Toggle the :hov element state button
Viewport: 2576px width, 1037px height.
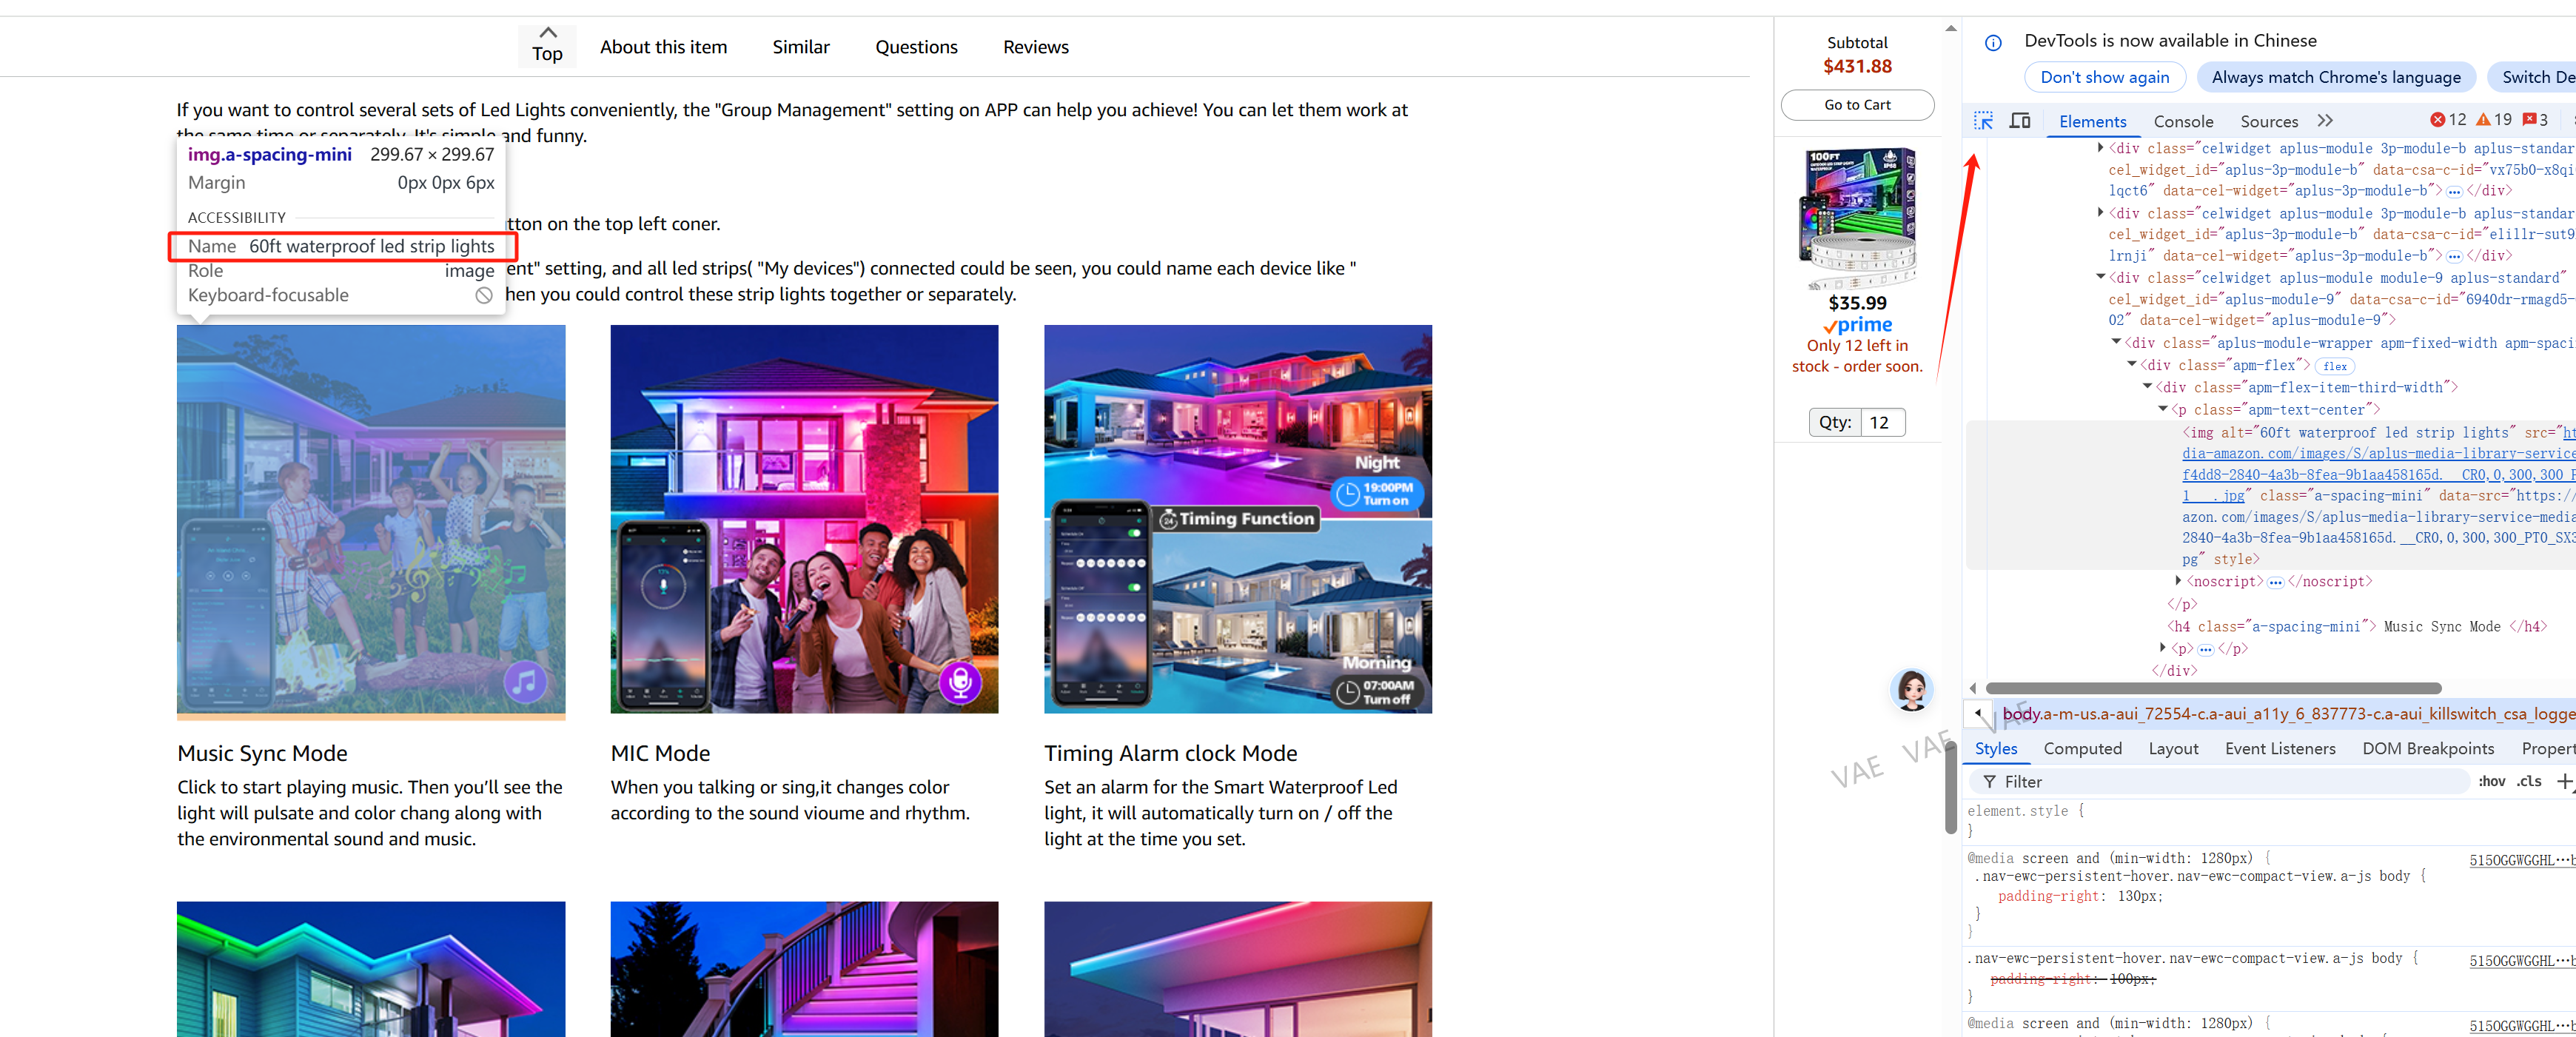(2492, 781)
